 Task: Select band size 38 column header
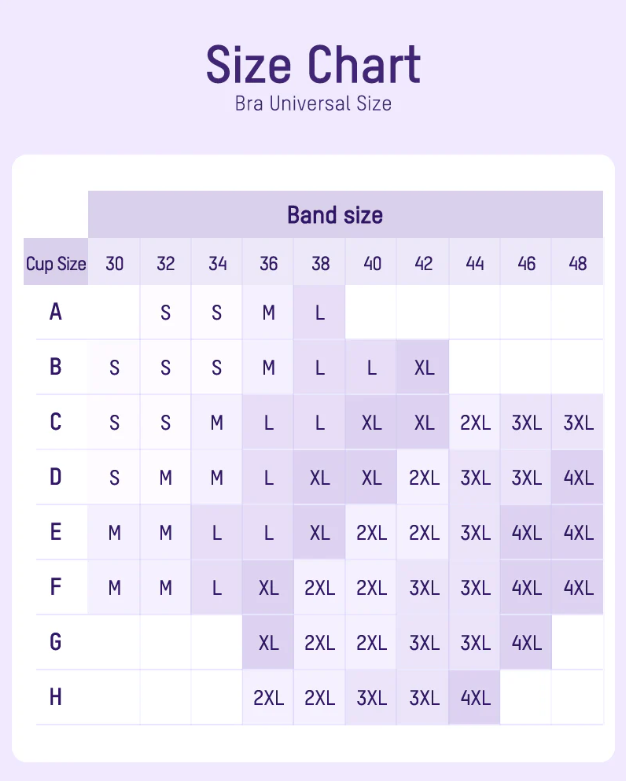[x=320, y=264]
